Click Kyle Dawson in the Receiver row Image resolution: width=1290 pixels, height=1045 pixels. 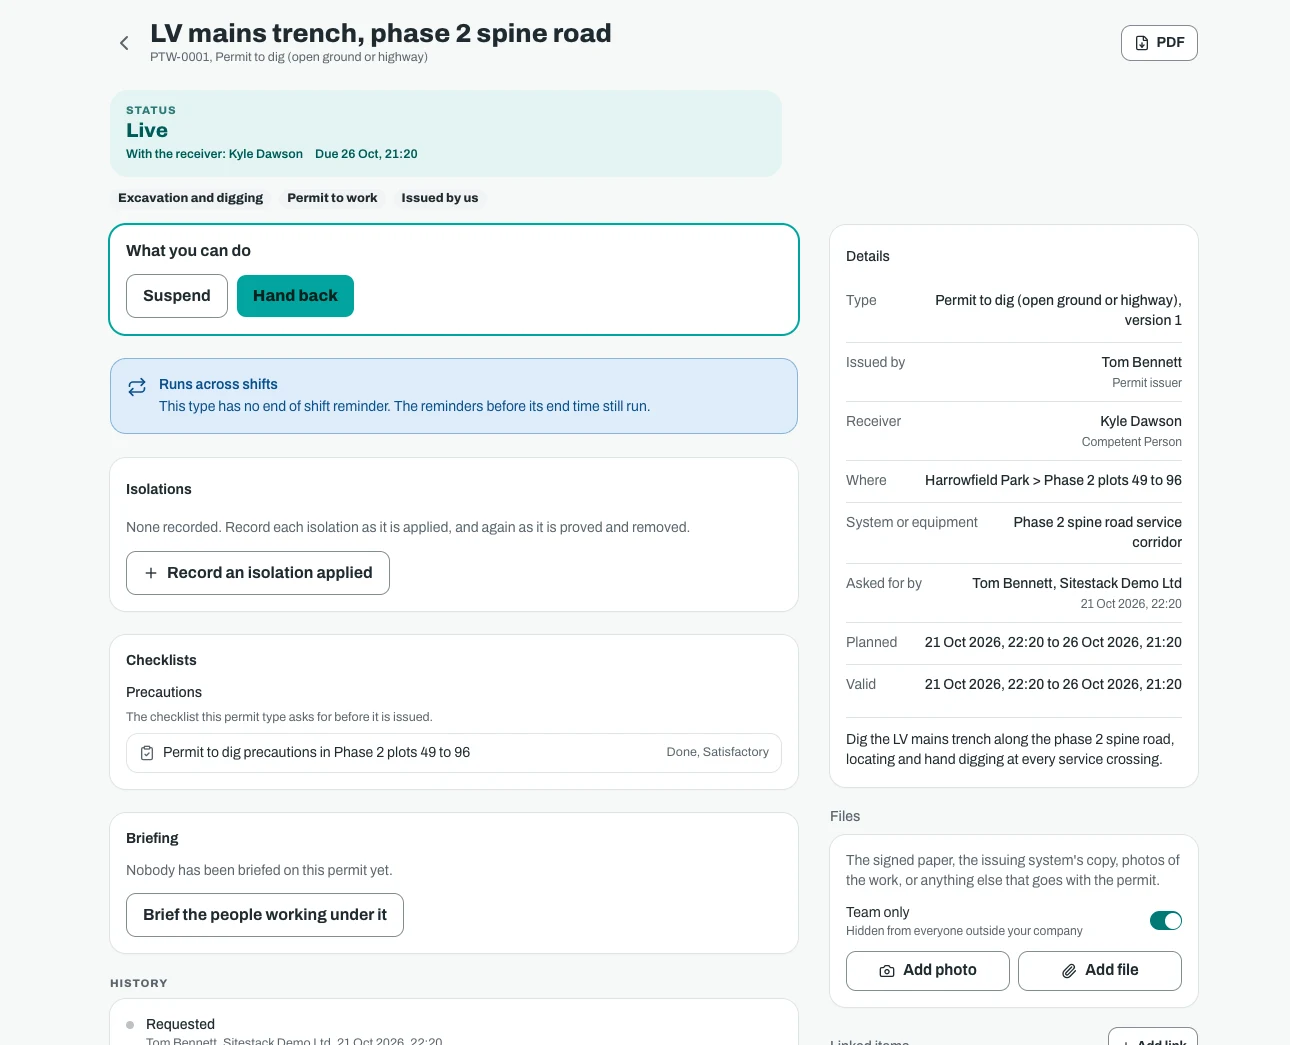click(x=1141, y=421)
